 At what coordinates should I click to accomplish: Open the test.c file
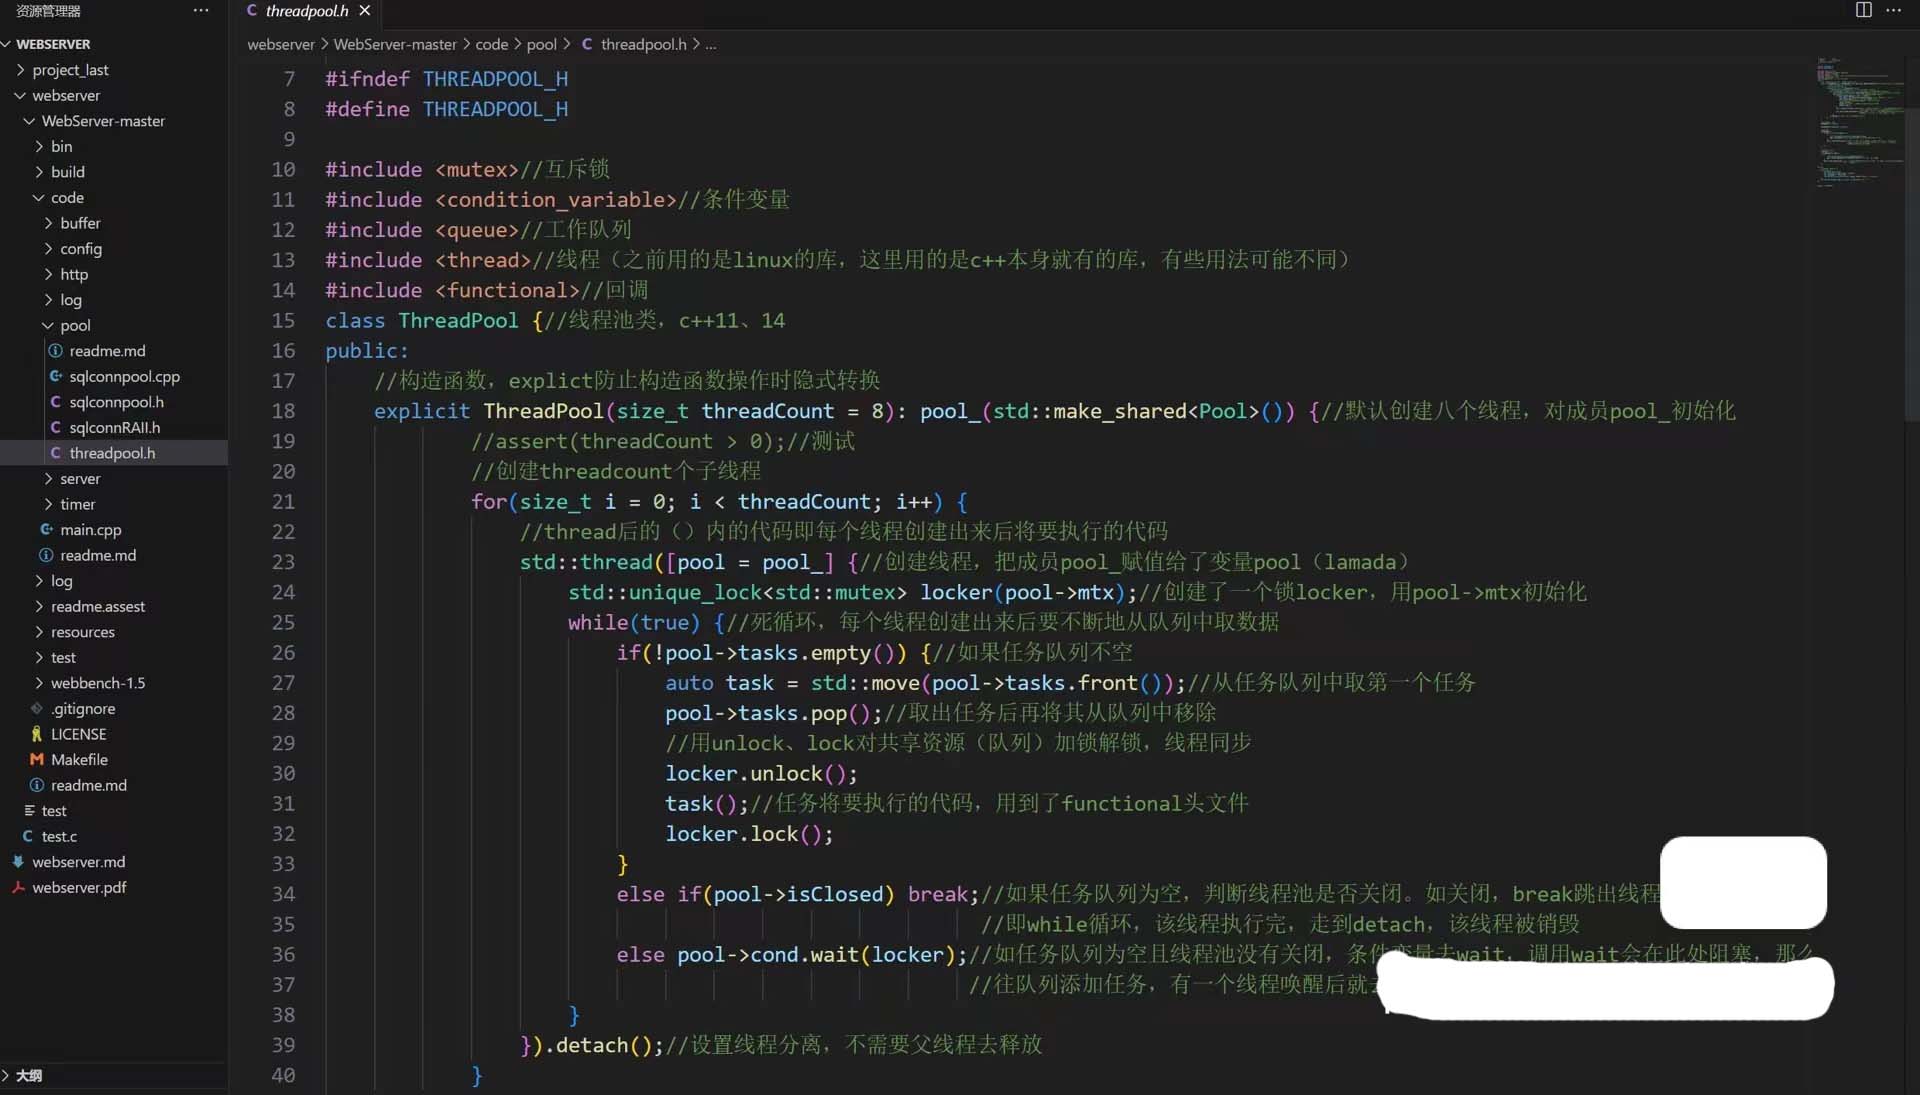pos(114,836)
